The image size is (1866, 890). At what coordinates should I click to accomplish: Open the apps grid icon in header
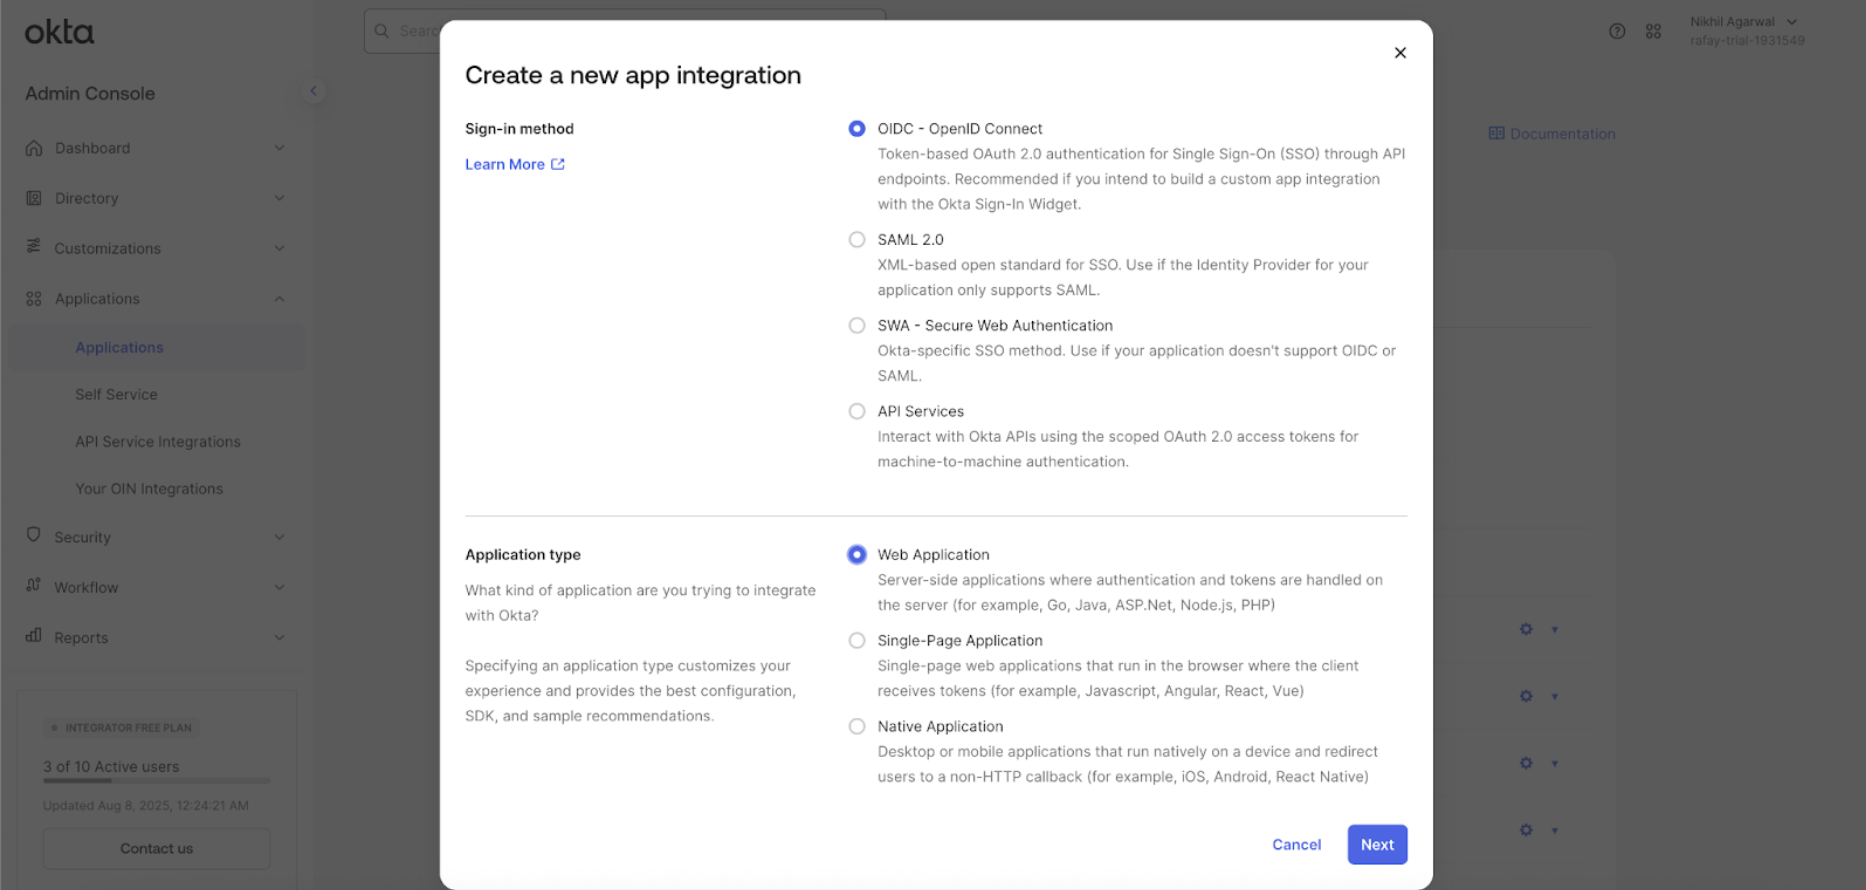pos(1653,31)
